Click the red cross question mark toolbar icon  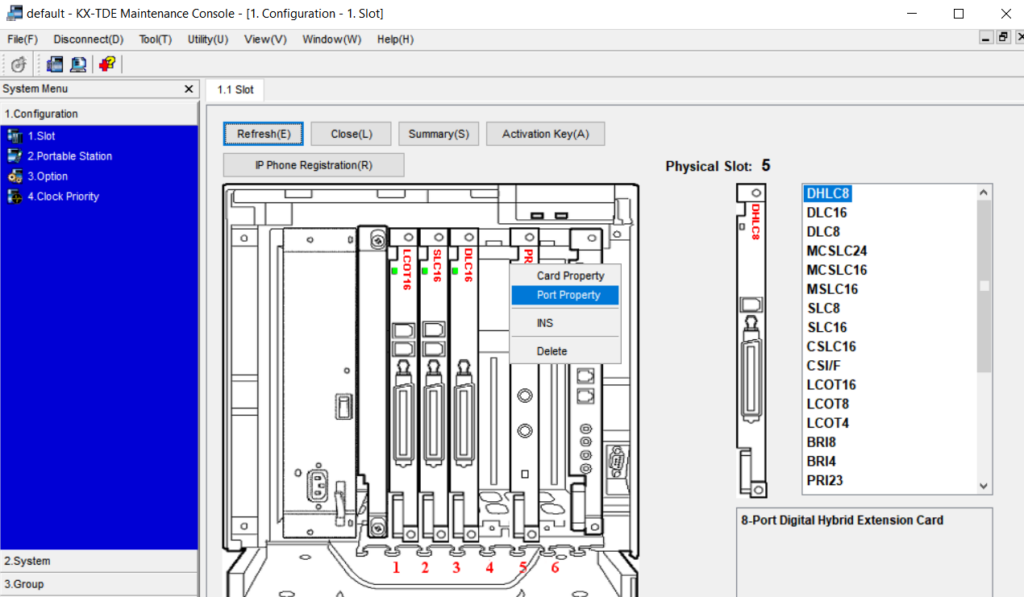tap(107, 64)
